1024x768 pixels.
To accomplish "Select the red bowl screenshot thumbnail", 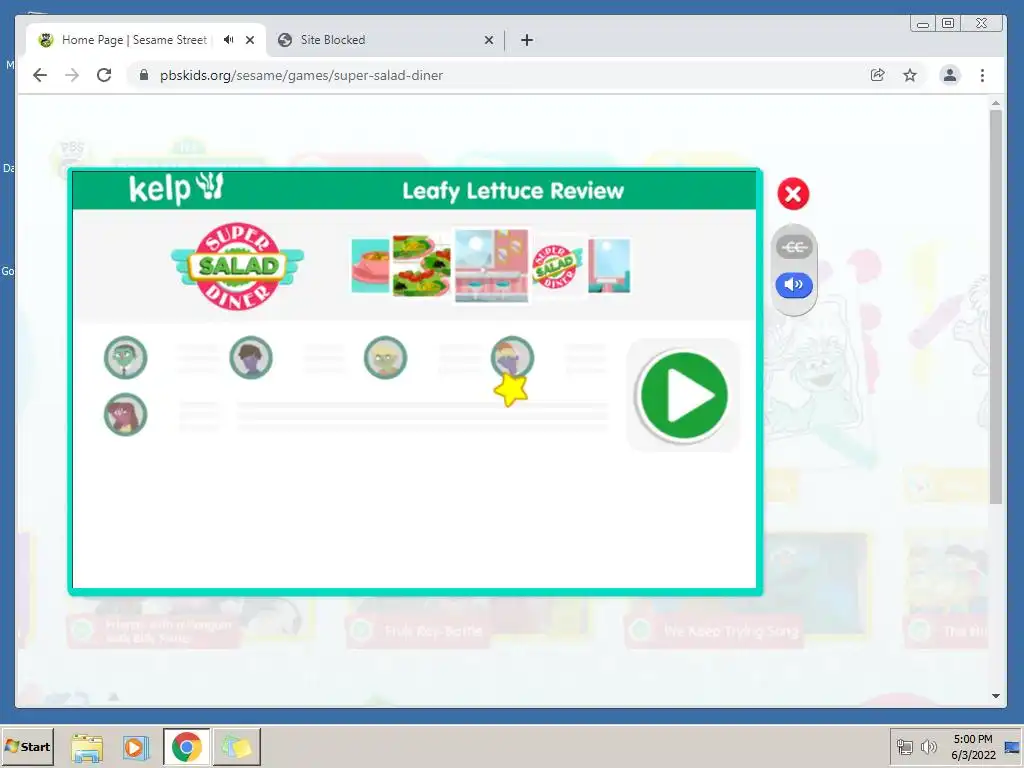I will coord(370,266).
